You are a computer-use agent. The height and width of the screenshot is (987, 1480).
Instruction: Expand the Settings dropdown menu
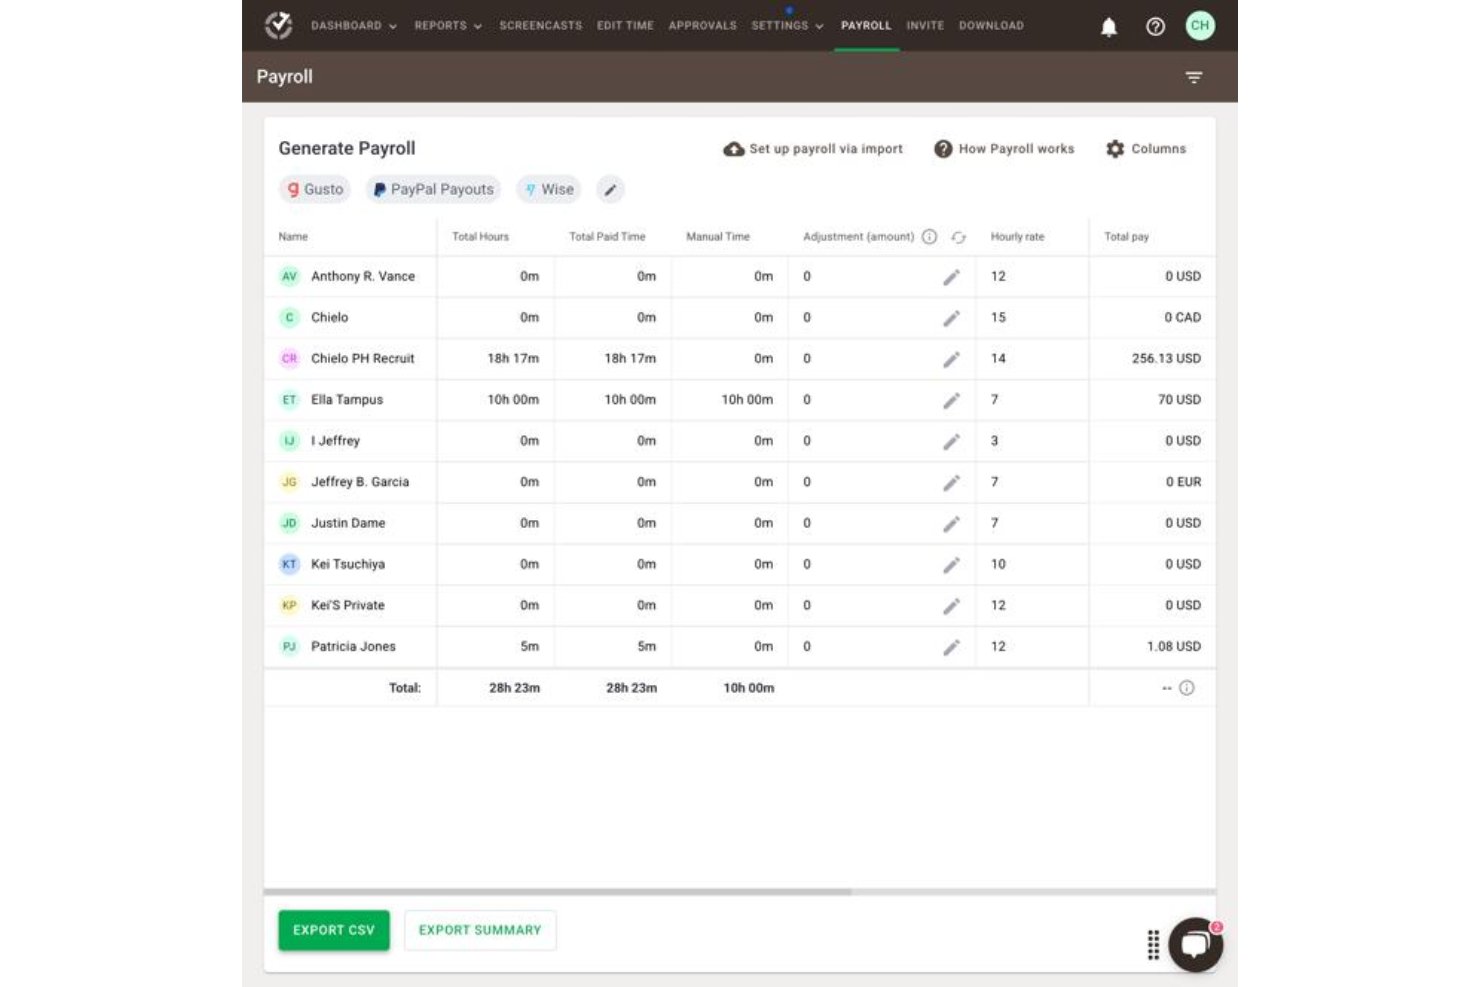coord(787,26)
